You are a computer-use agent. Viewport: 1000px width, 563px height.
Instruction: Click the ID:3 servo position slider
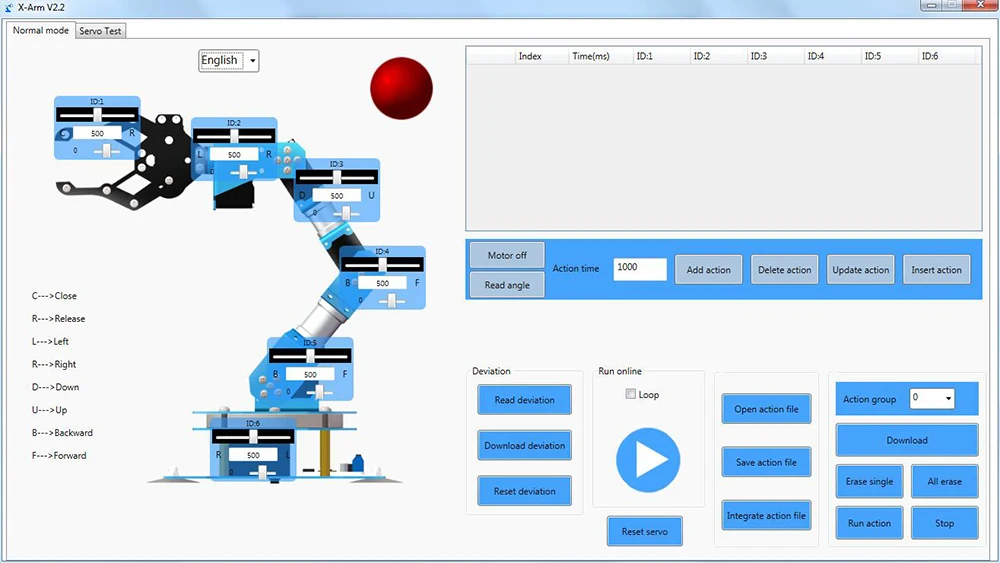[337, 177]
